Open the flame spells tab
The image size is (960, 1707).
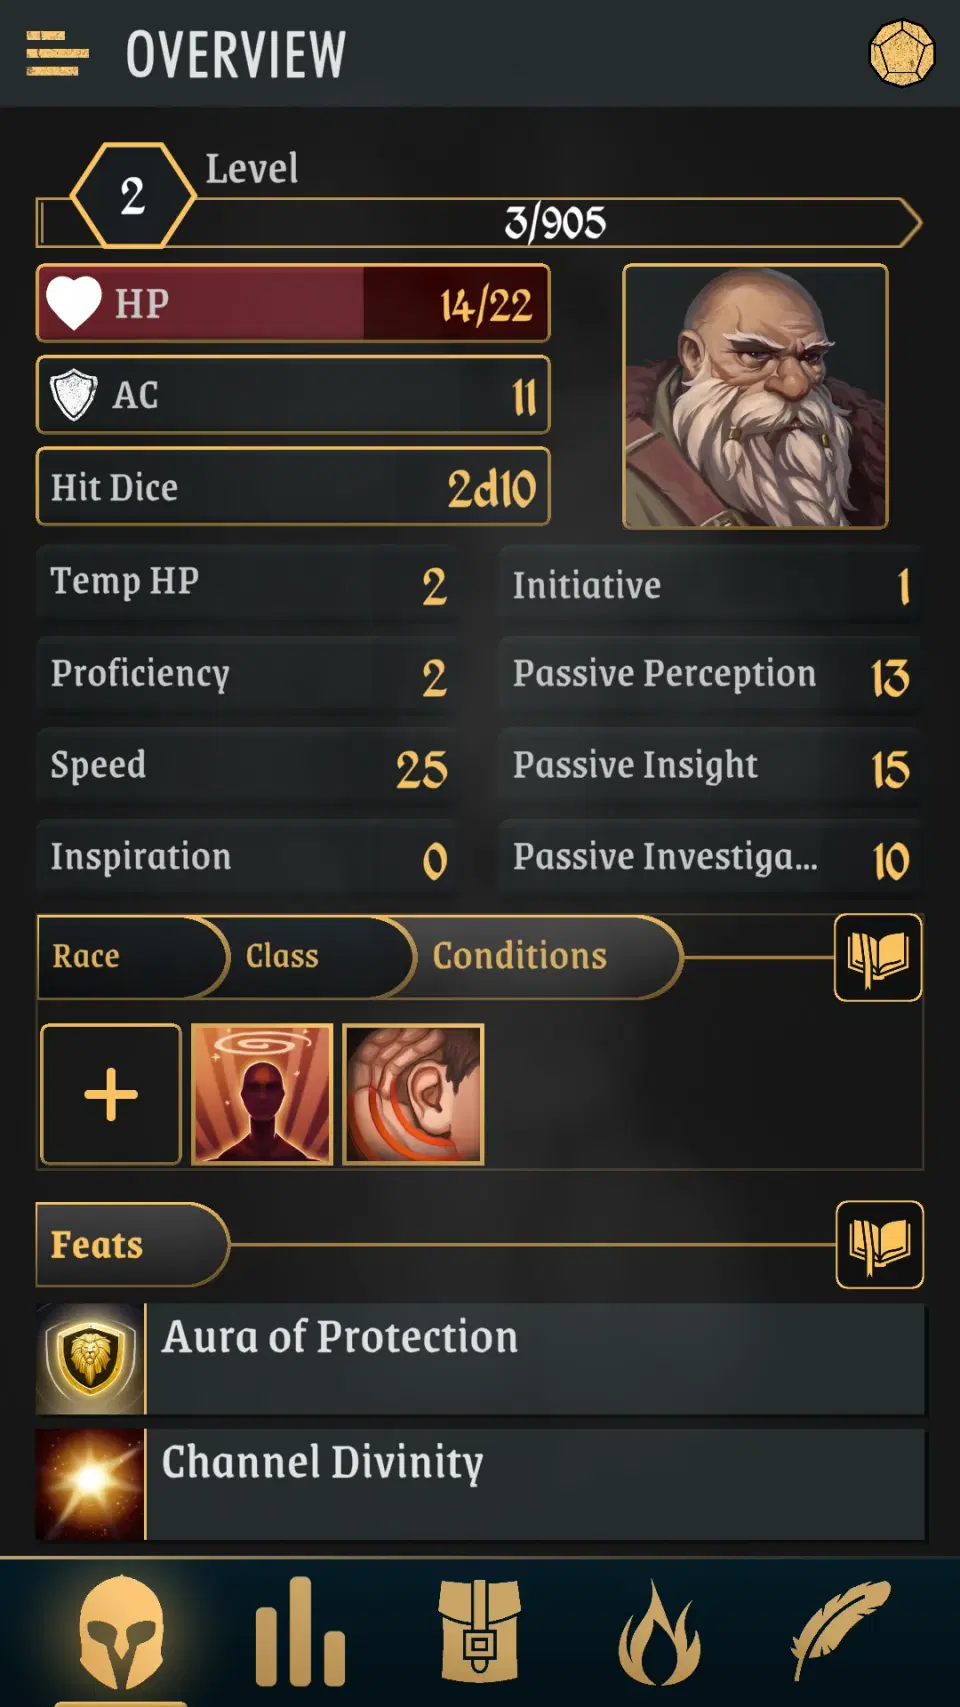(659, 1632)
